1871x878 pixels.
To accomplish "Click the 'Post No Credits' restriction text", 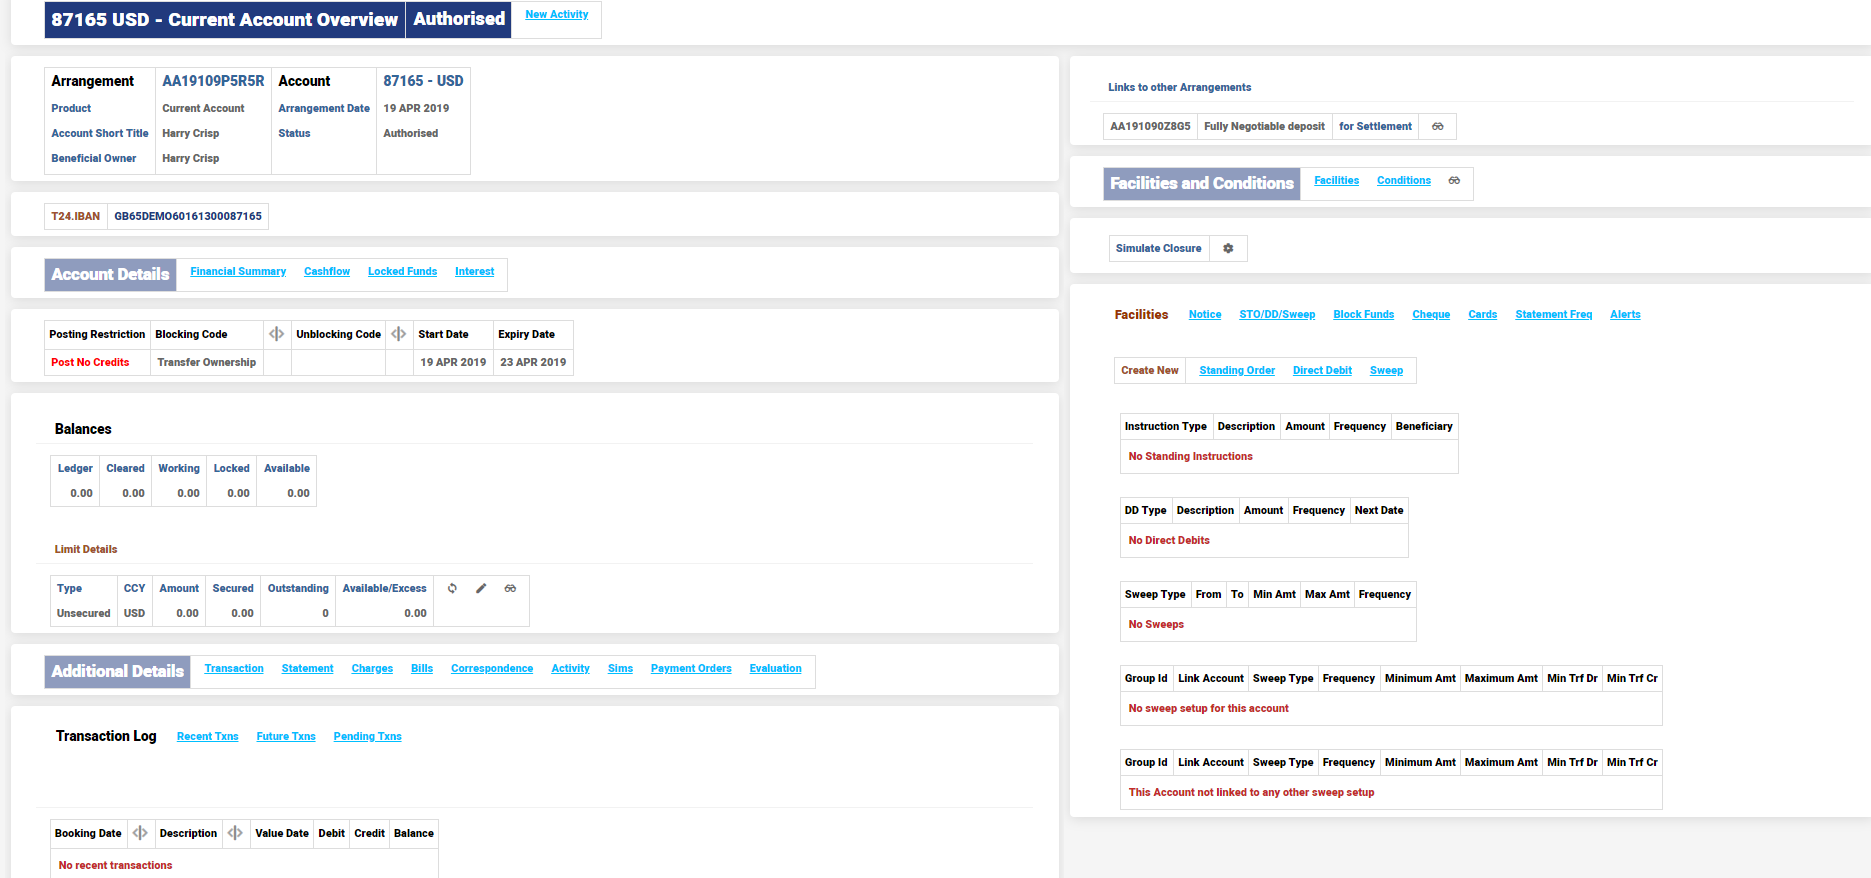I will coord(90,363).
